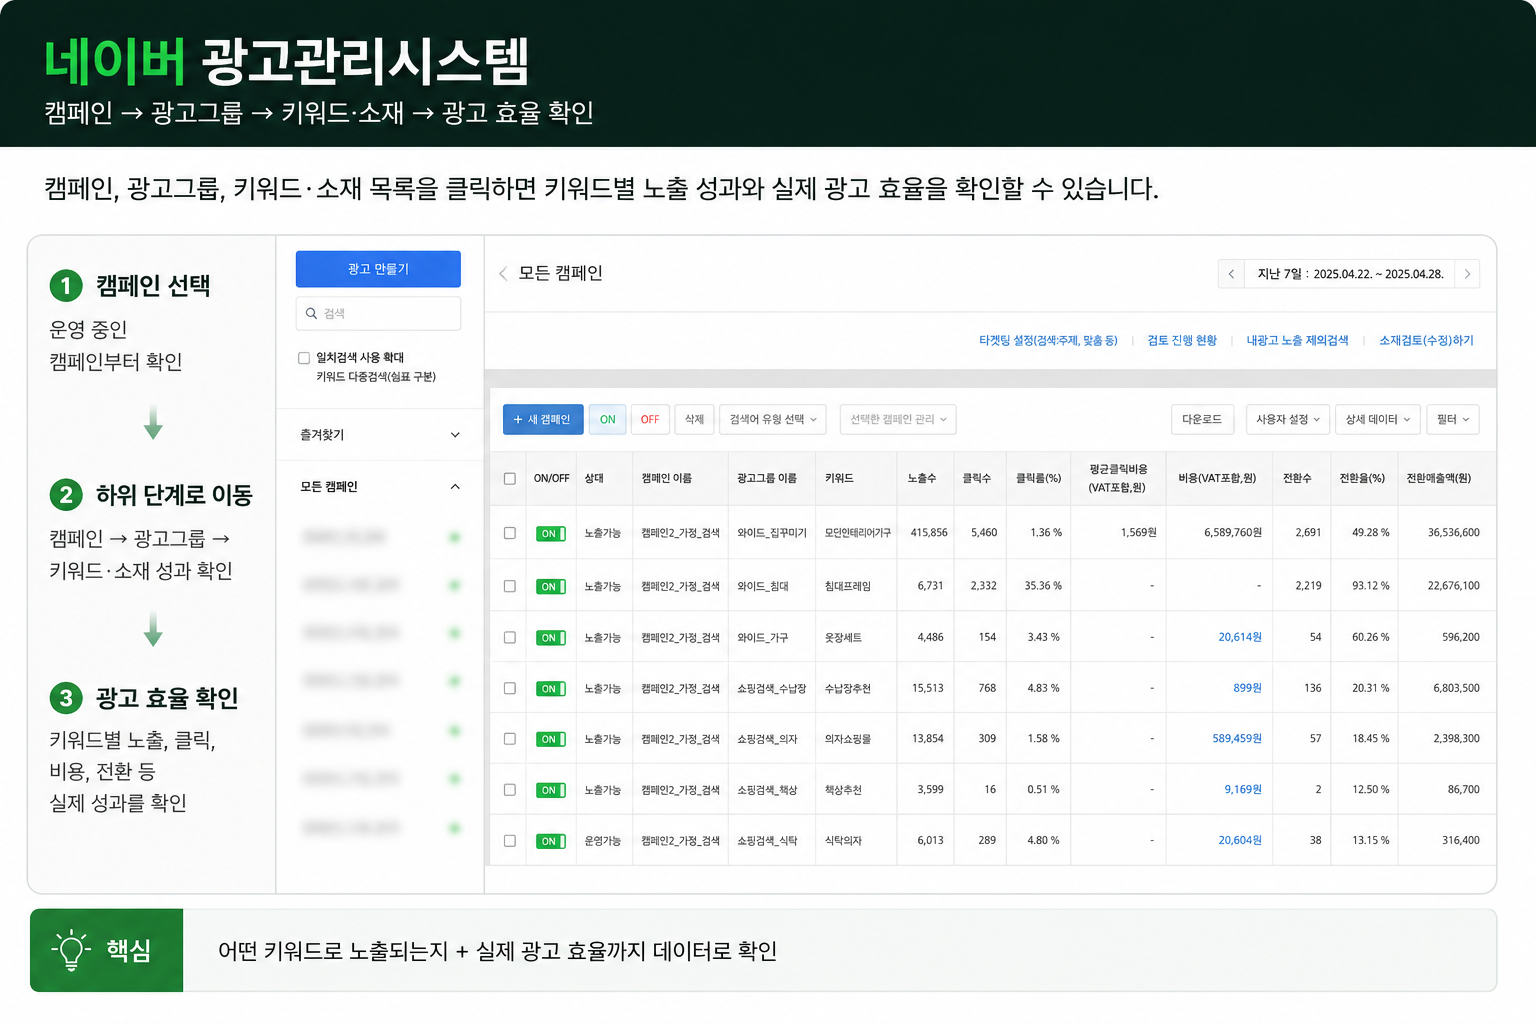
Task: Toggle ON switch for 침대프레임 row
Action: (x=551, y=587)
